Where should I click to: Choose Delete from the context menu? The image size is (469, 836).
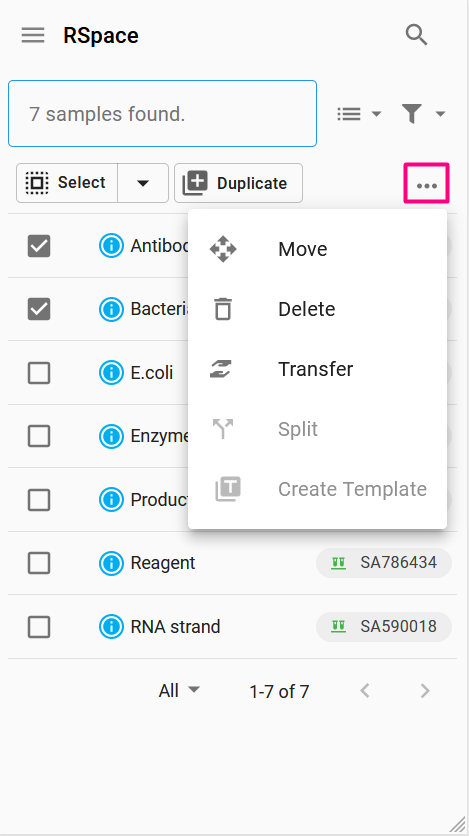[318, 309]
